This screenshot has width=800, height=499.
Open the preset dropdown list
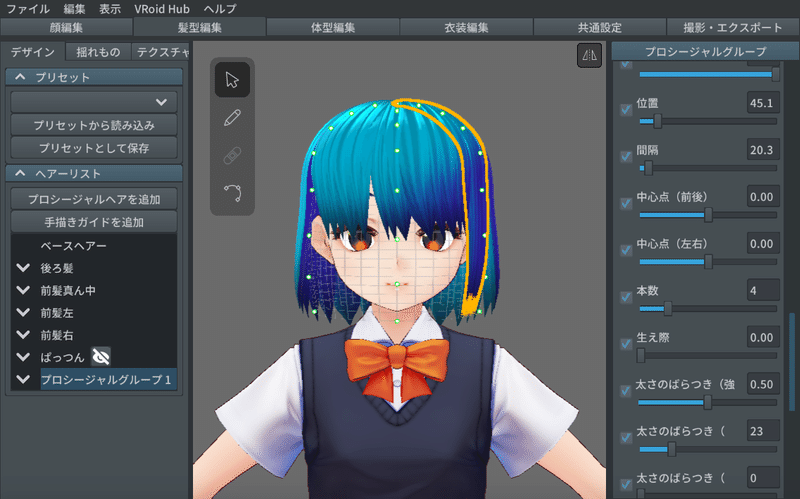click(94, 102)
